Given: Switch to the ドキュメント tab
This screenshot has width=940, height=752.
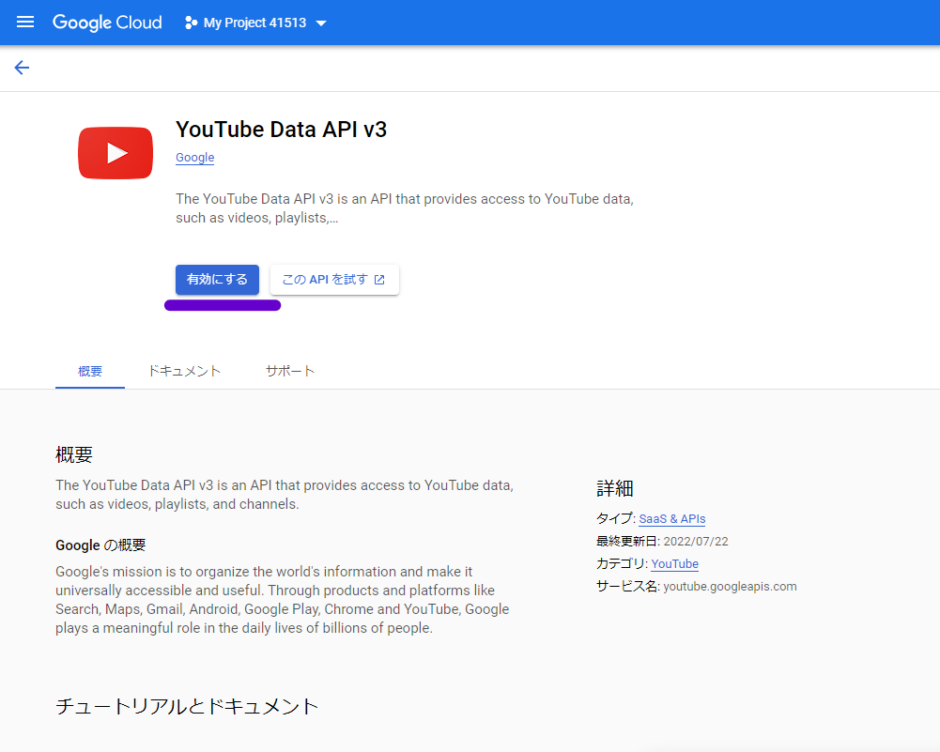Looking at the screenshot, I should (184, 371).
